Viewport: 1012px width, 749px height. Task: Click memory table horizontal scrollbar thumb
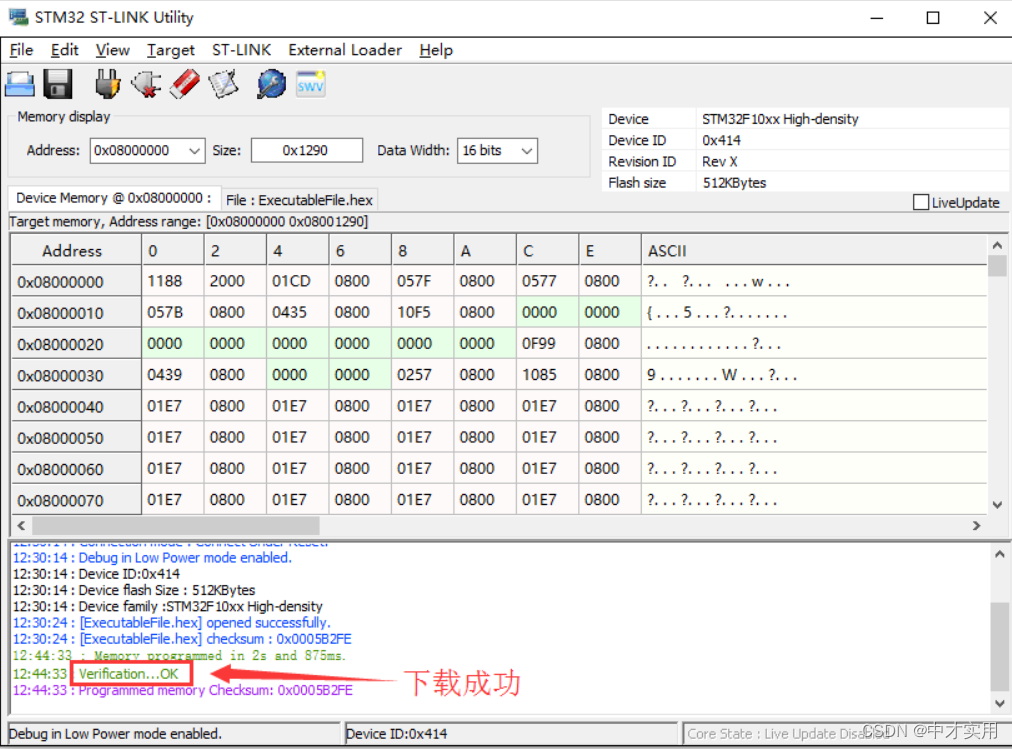tap(176, 526)
